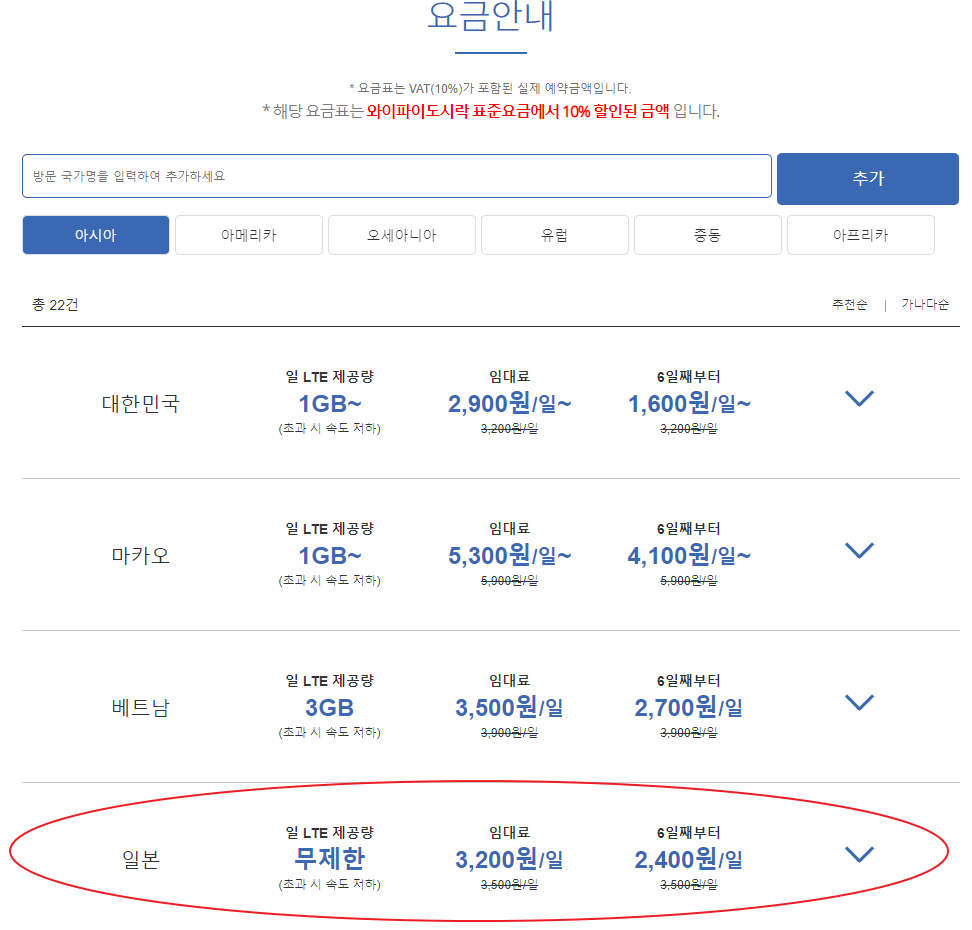
Task: Click the 일본 country name
Action: click(x=141, y=859)
